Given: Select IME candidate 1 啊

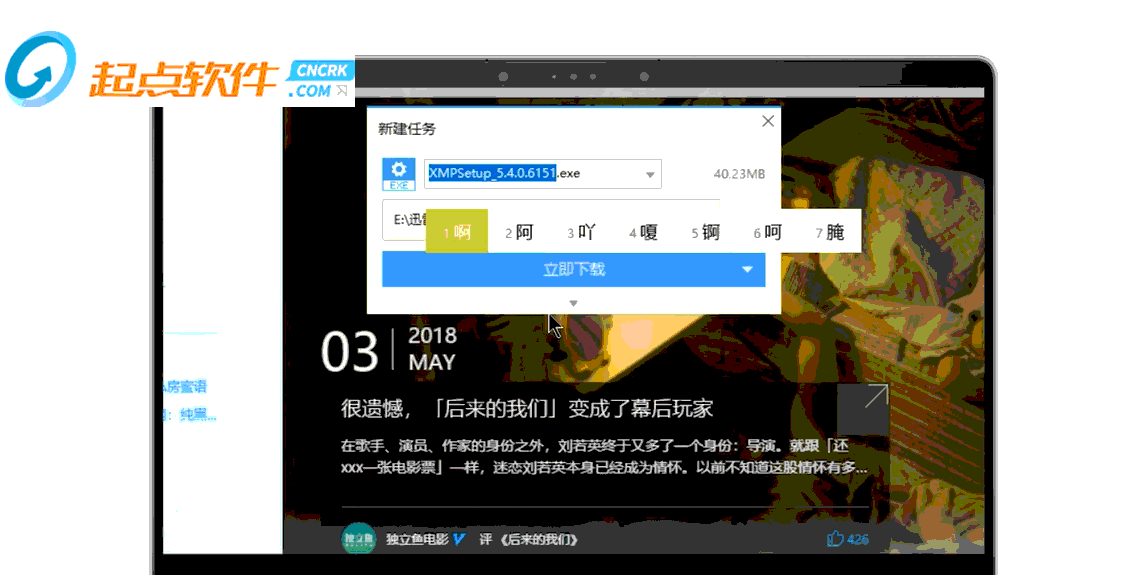Looking at the screenshot, I should coord(457,231).
